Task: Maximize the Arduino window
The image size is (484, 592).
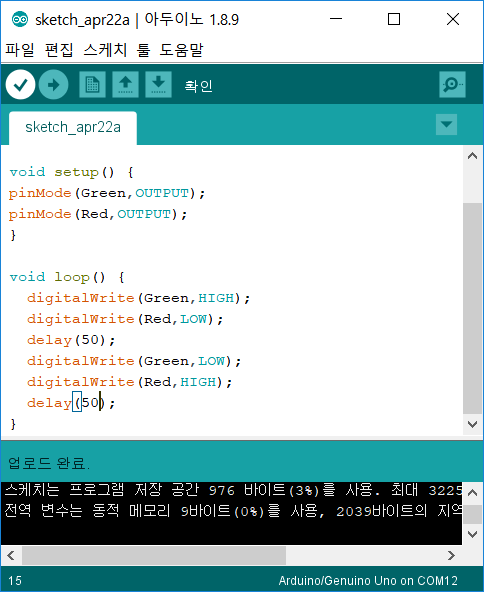Action: click(394, 19)
